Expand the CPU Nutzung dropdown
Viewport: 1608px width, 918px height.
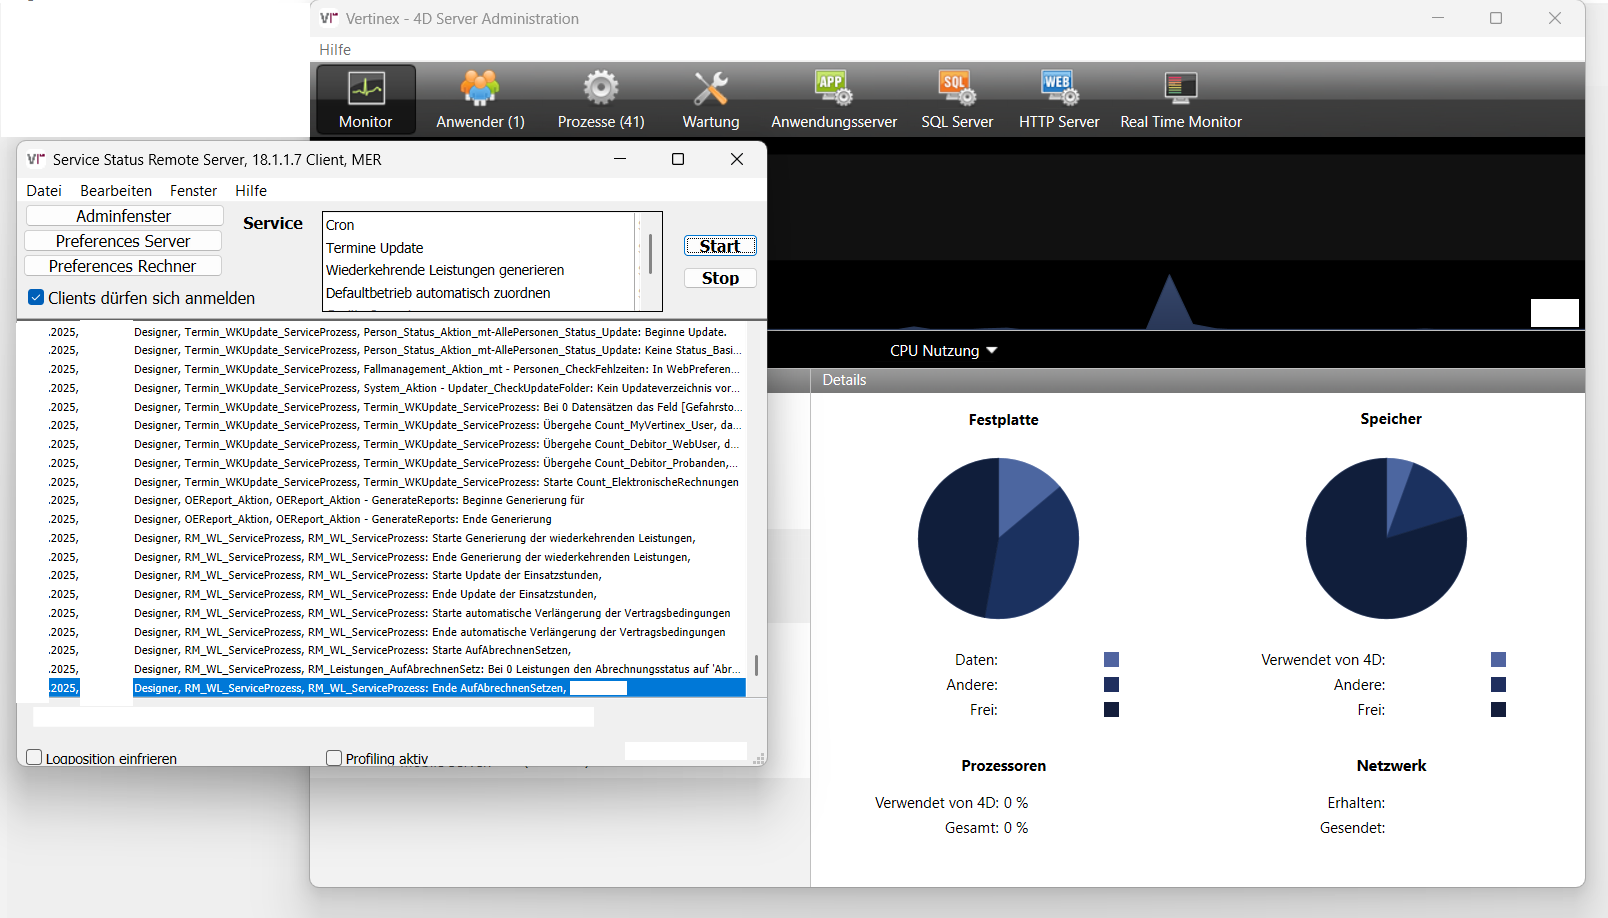point(943,351)
